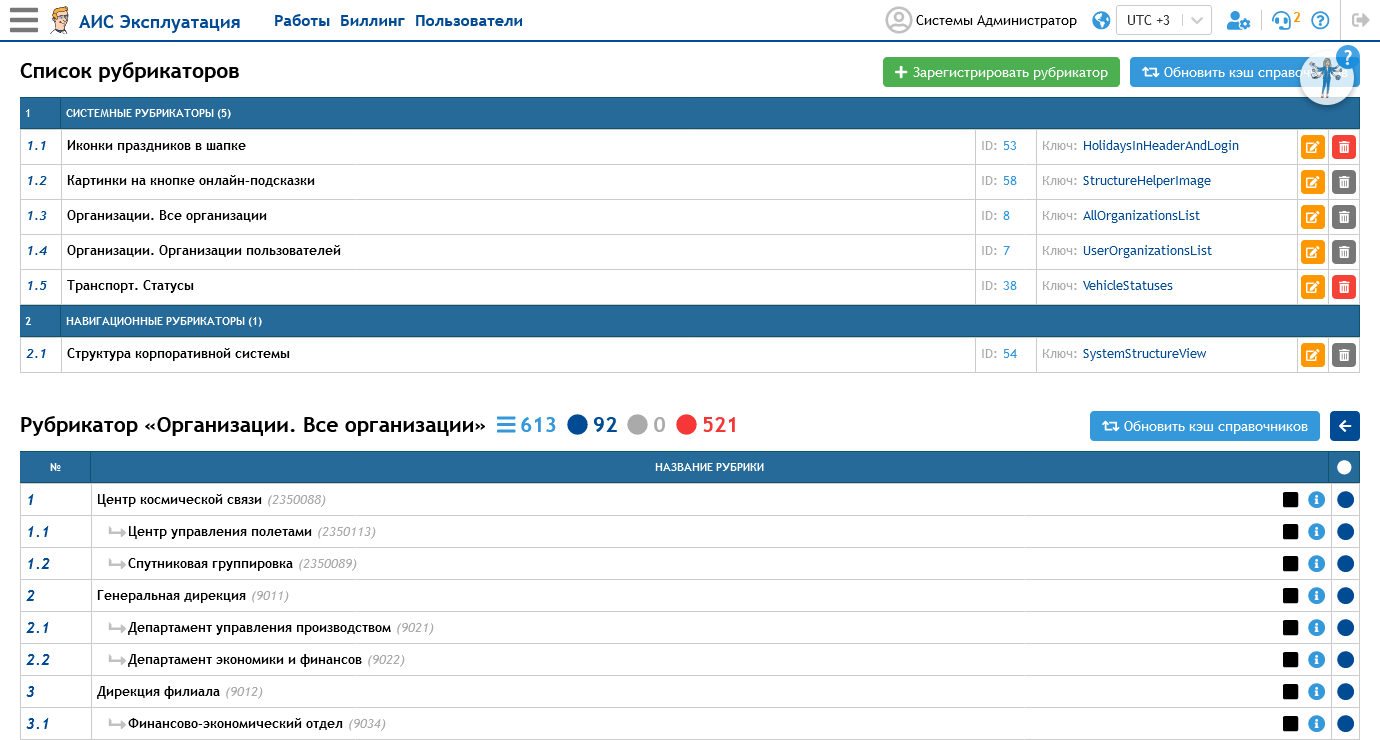The height and width of the screenshot is (740, 1380).
Task: Open the Работы menu
Action: 302,21
